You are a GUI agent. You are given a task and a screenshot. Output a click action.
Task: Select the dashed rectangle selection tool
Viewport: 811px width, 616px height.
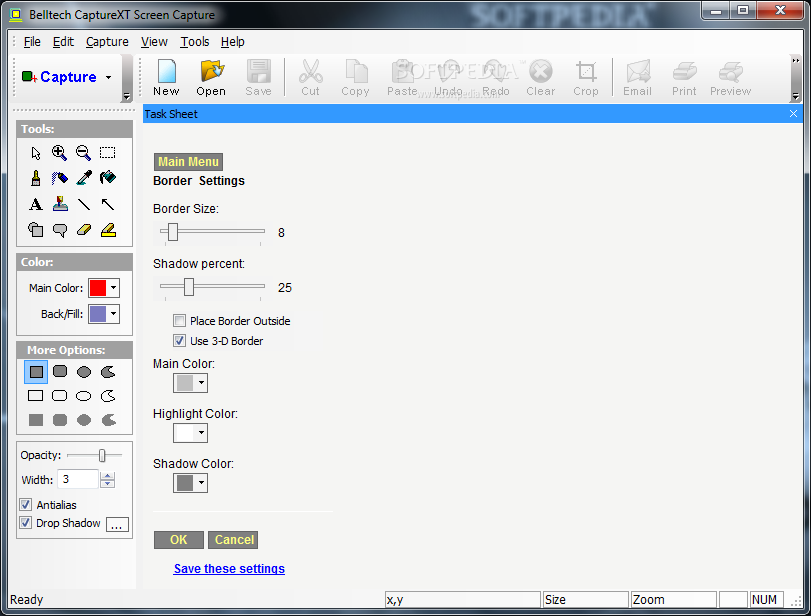click(x=108, y=153)
